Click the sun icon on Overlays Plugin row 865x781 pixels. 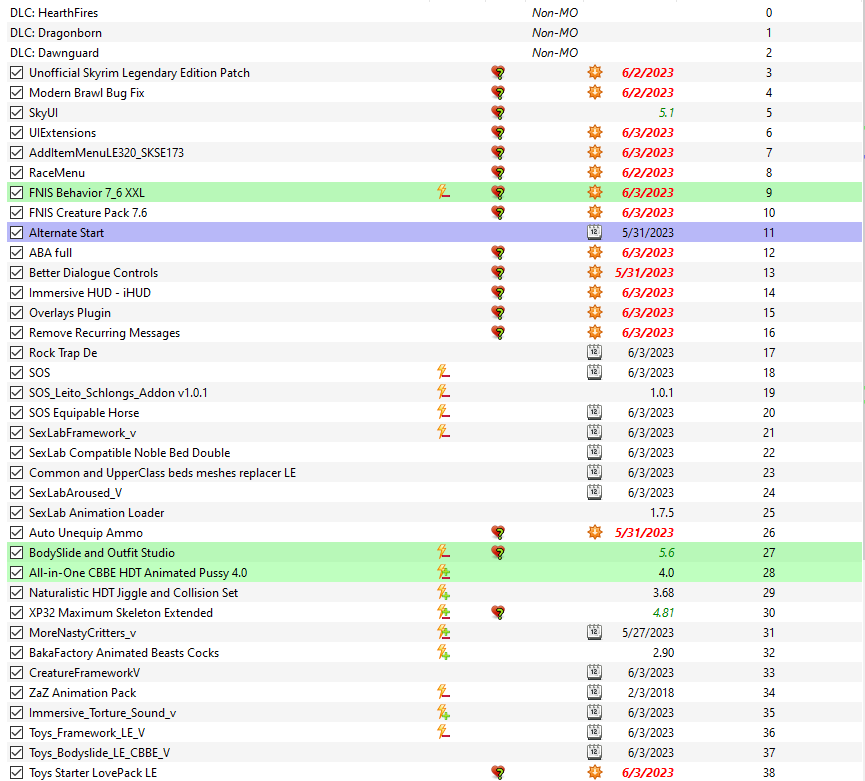click(595, 313)
